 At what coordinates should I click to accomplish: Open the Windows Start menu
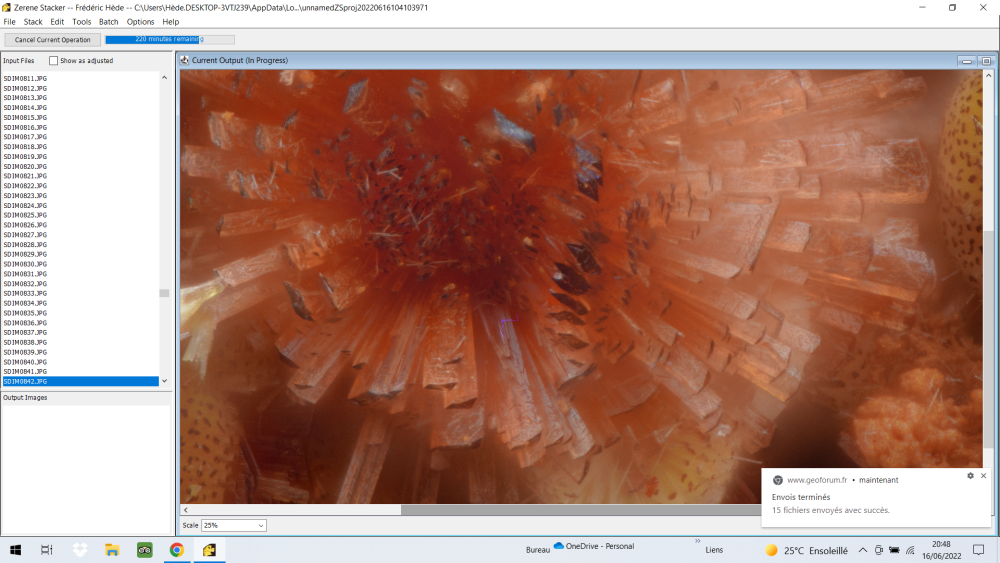click(x=16, y=550)
